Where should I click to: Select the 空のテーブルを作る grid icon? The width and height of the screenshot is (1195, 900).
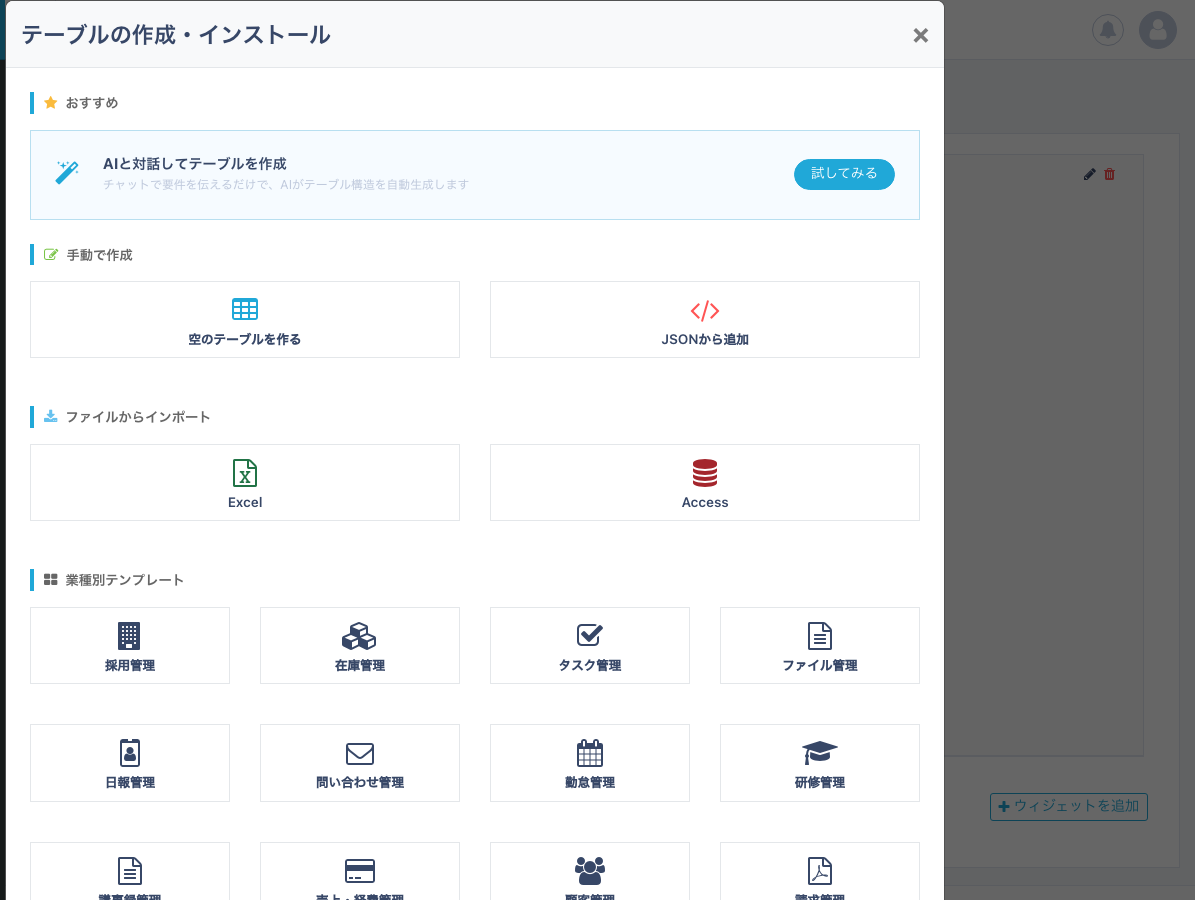[x=245, y=310]
